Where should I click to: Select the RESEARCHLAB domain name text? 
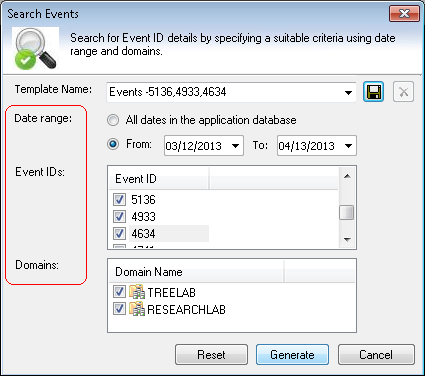(187, 310)
